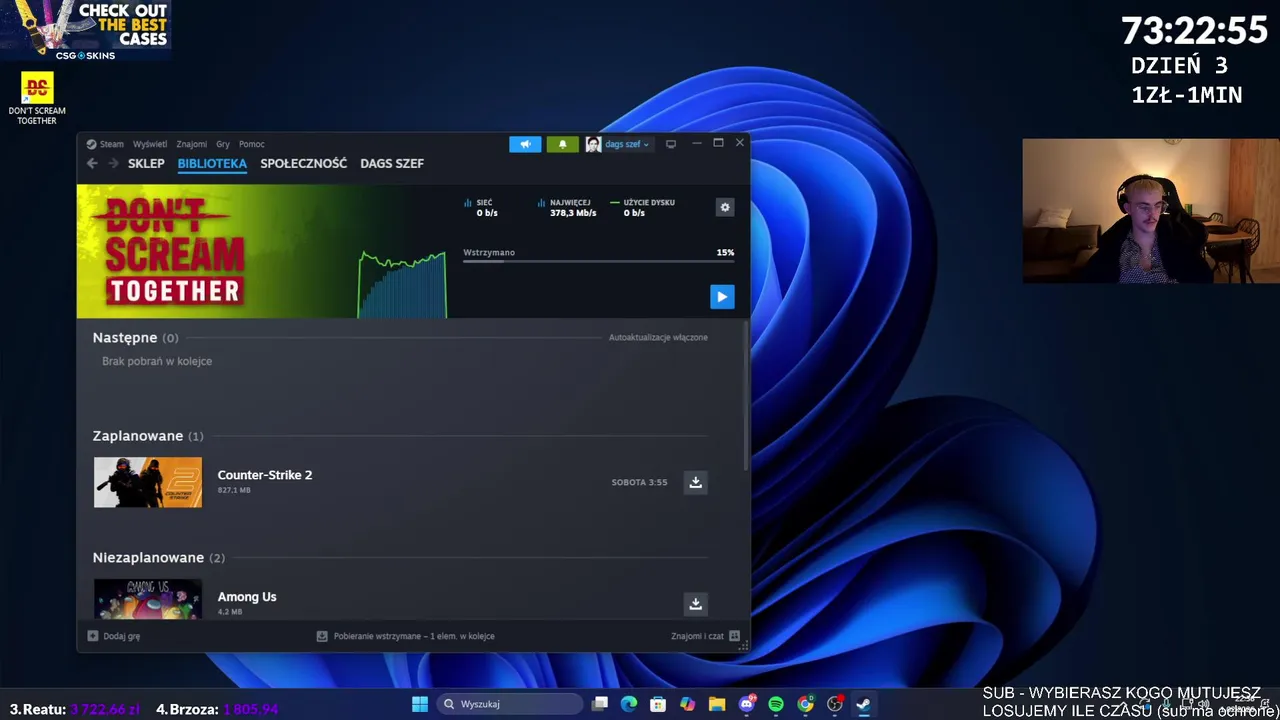This screenshot has width=1280, height=720.
Task: Open Discord from the taskbar
Action: [746, 704]
